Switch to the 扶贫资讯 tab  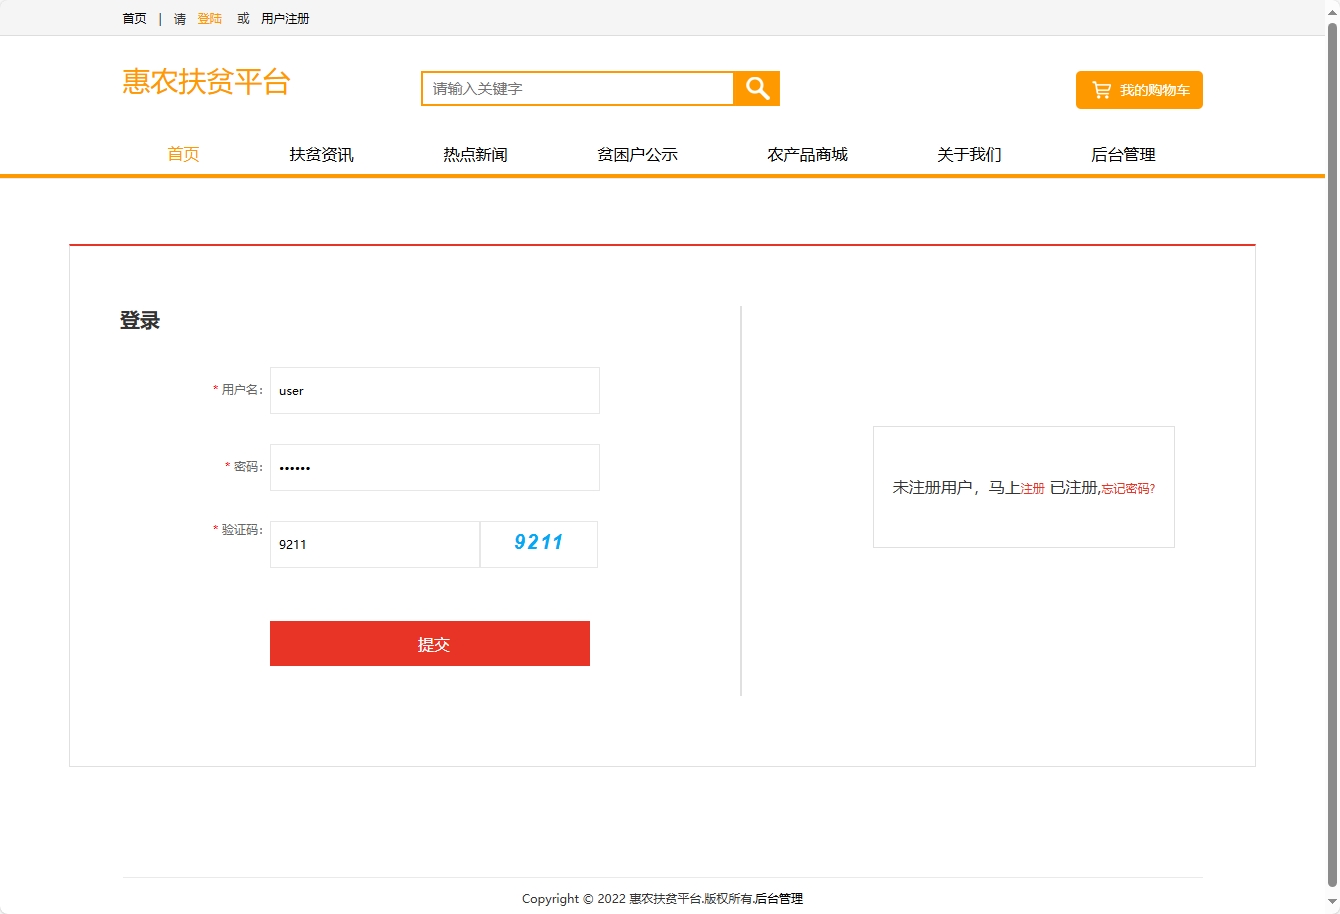coord(320,154)
